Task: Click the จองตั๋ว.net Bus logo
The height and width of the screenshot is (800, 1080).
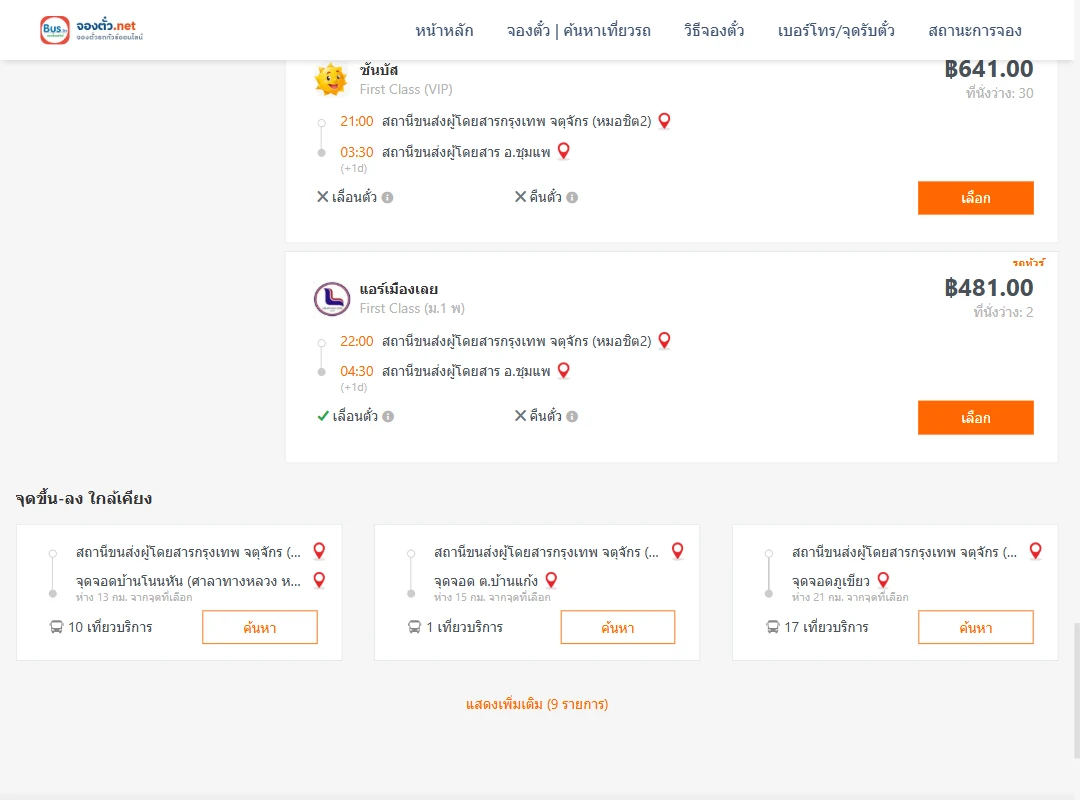Action: coord(91,30)
